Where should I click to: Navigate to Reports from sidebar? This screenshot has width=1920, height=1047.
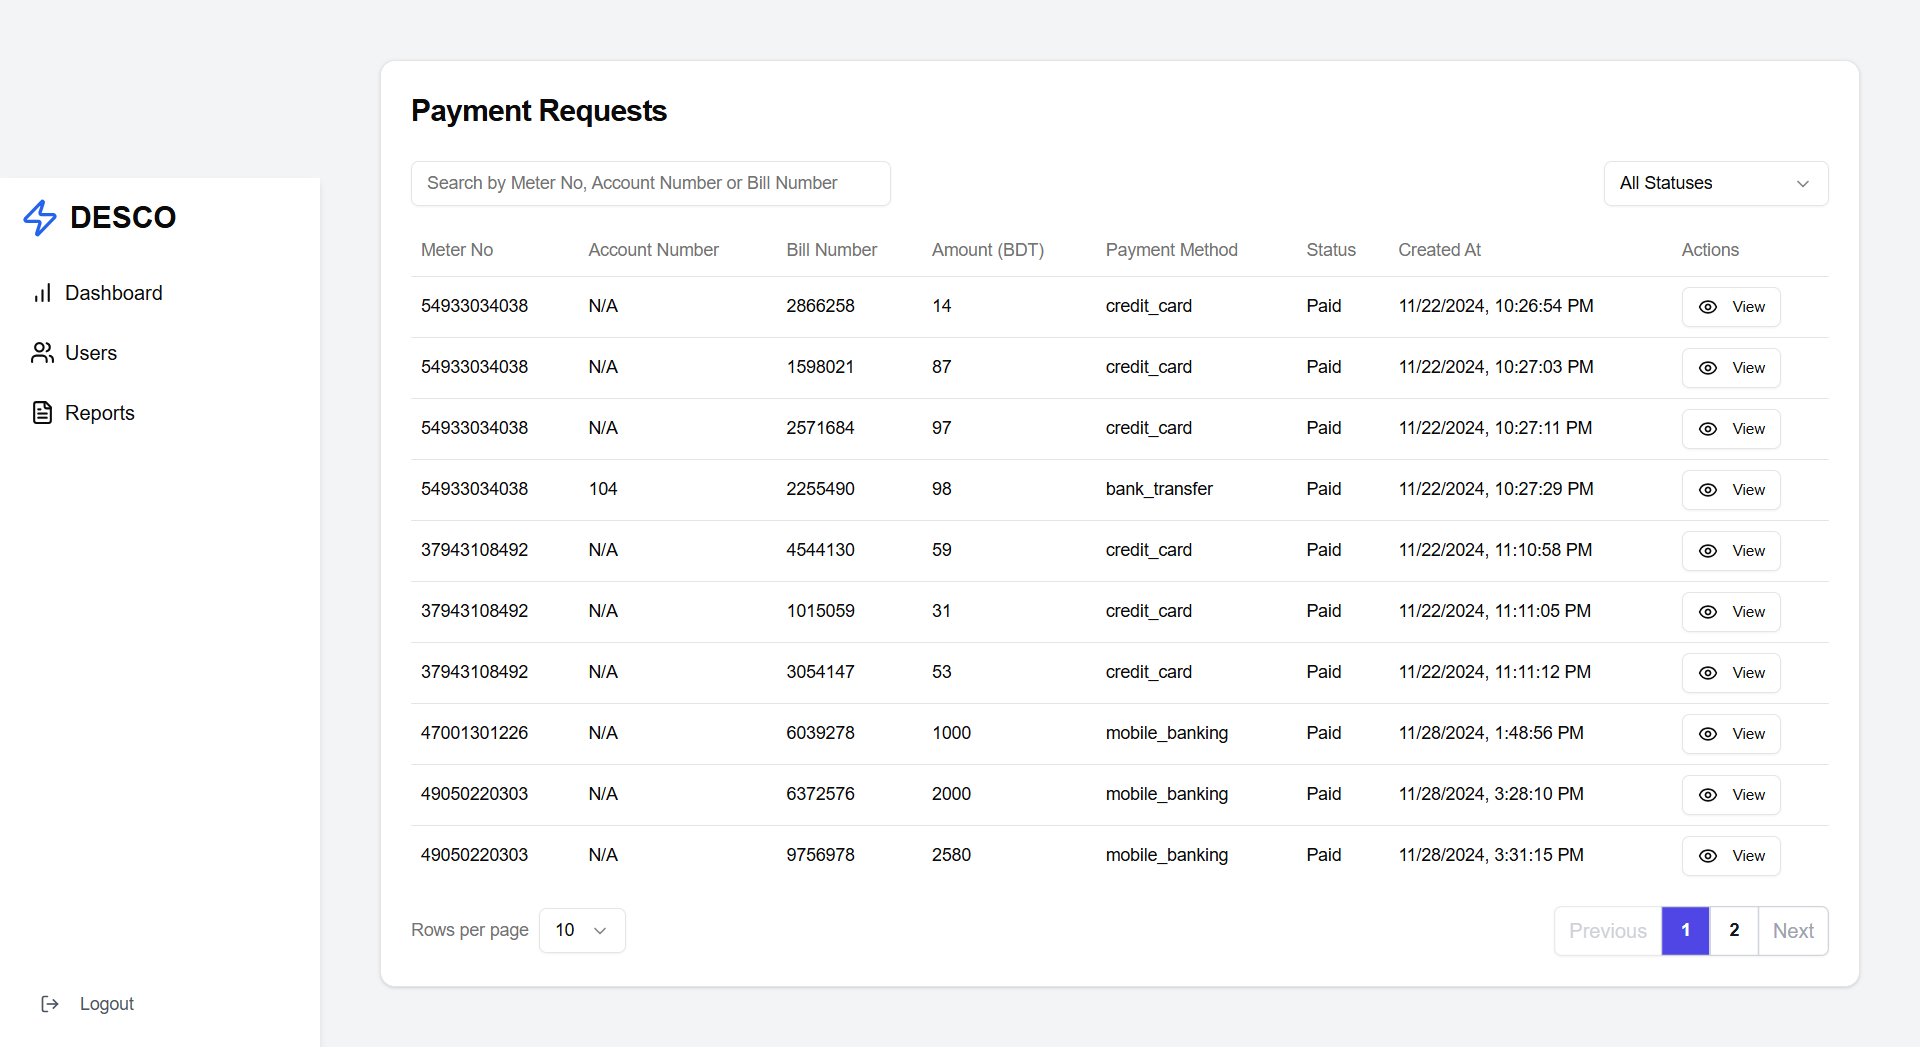(x=99, y=413)
